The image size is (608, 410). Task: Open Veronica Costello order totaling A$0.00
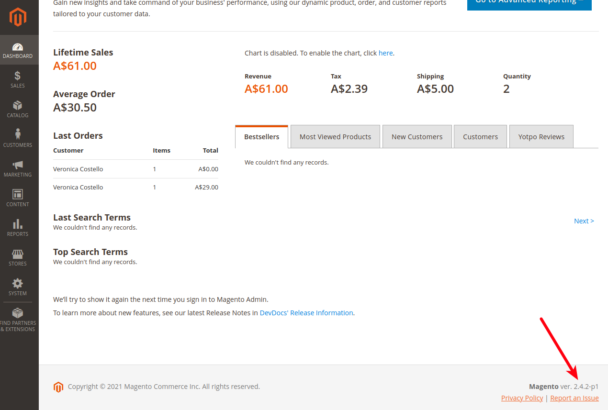coord(136,169)
